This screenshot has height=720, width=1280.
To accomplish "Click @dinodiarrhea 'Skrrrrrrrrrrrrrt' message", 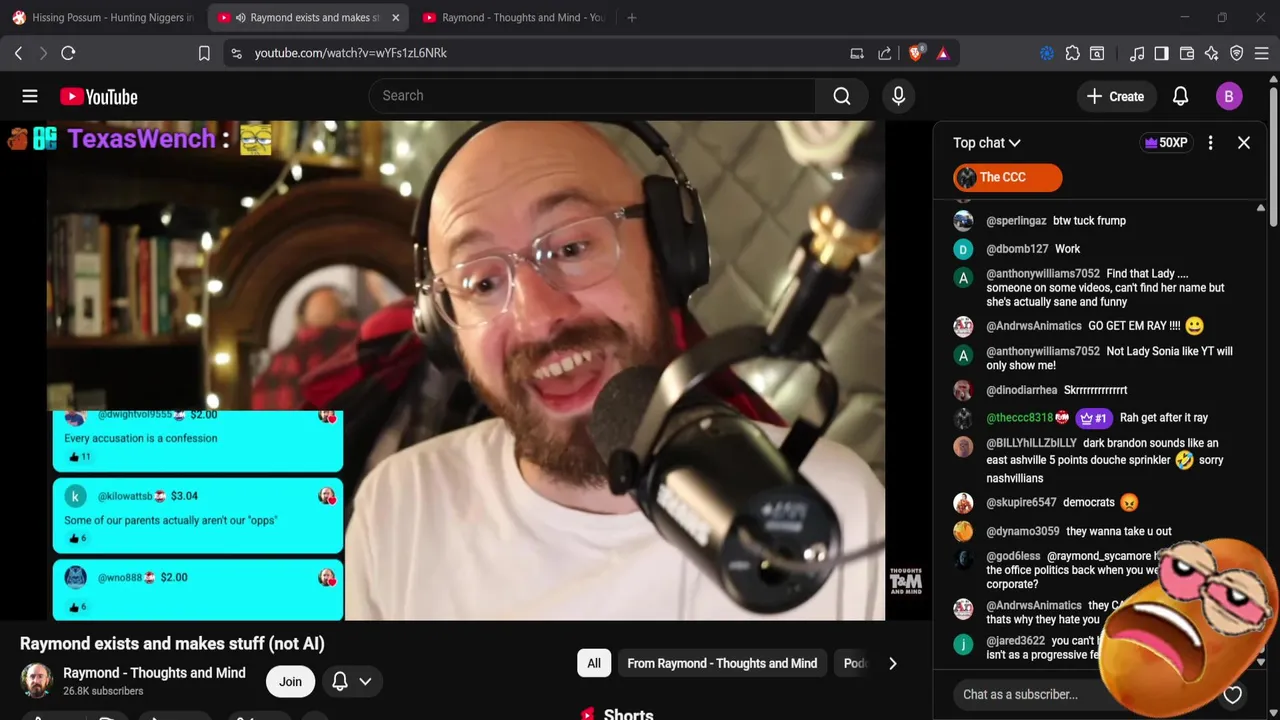I will (1100, 390).
